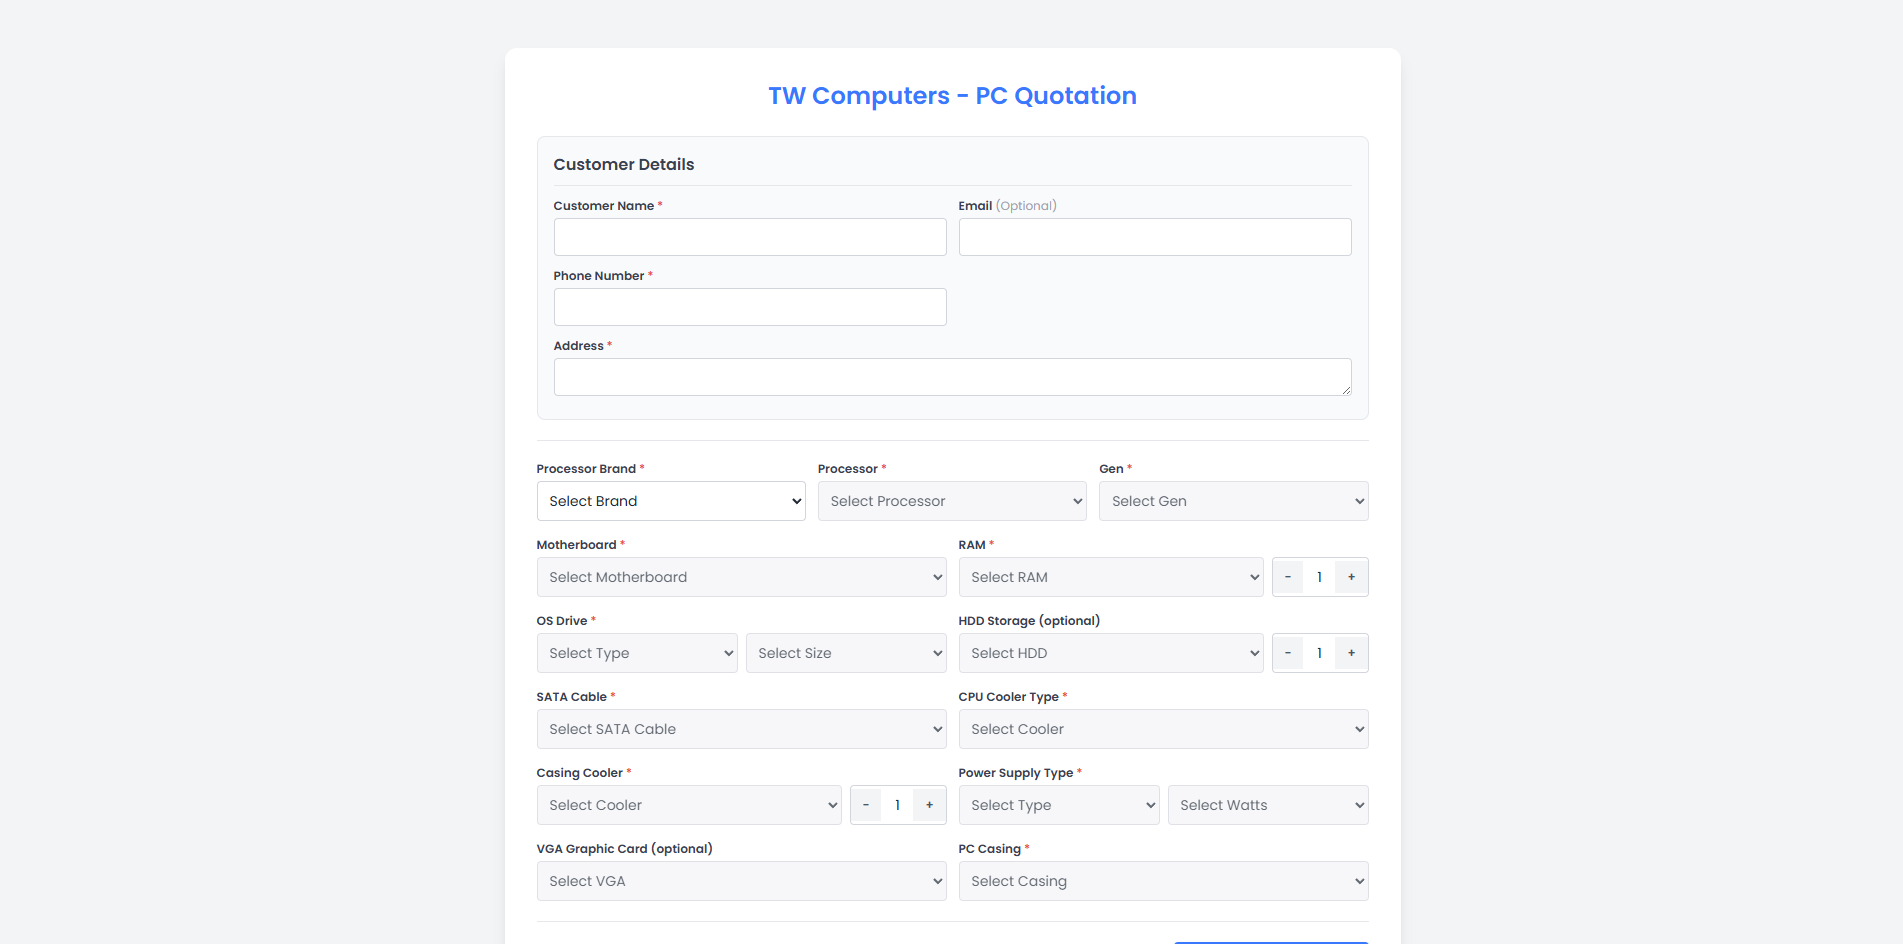Choose OS Drive size dropdown
This screenshot has height=944, width=1903.
846,653
